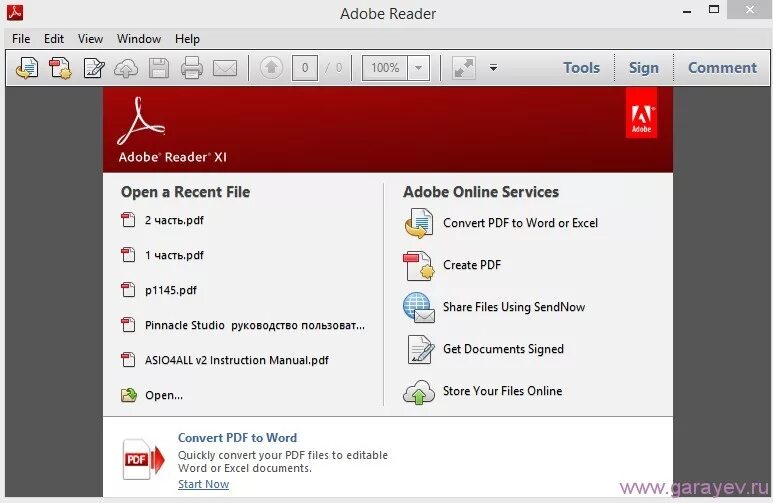Click the 100% zoom value field

click(x=385, y=68)
